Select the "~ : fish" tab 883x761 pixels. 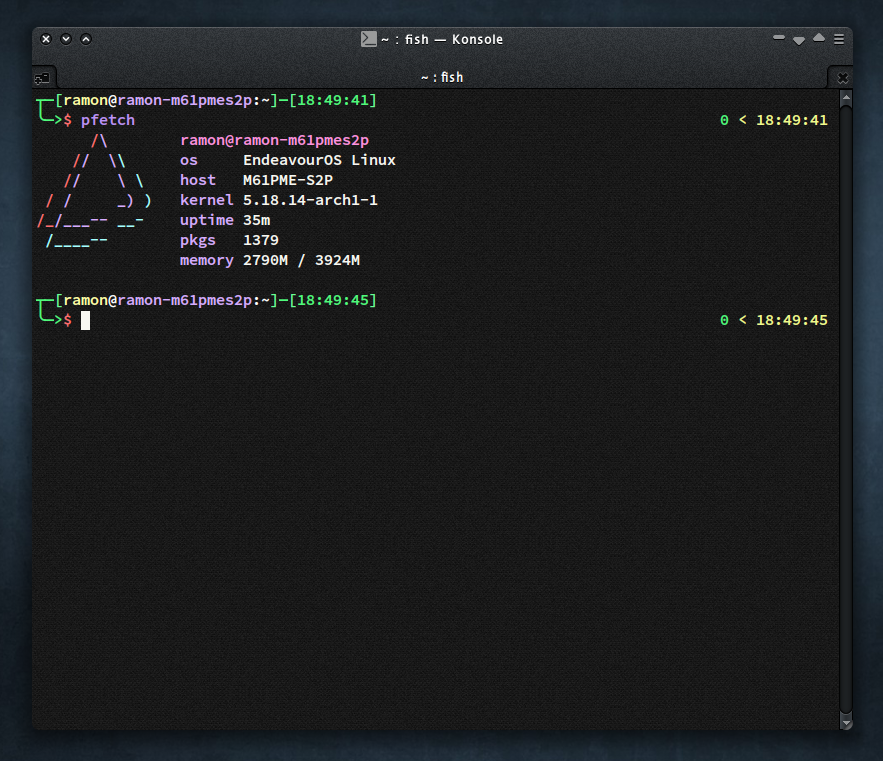[442, 77]
